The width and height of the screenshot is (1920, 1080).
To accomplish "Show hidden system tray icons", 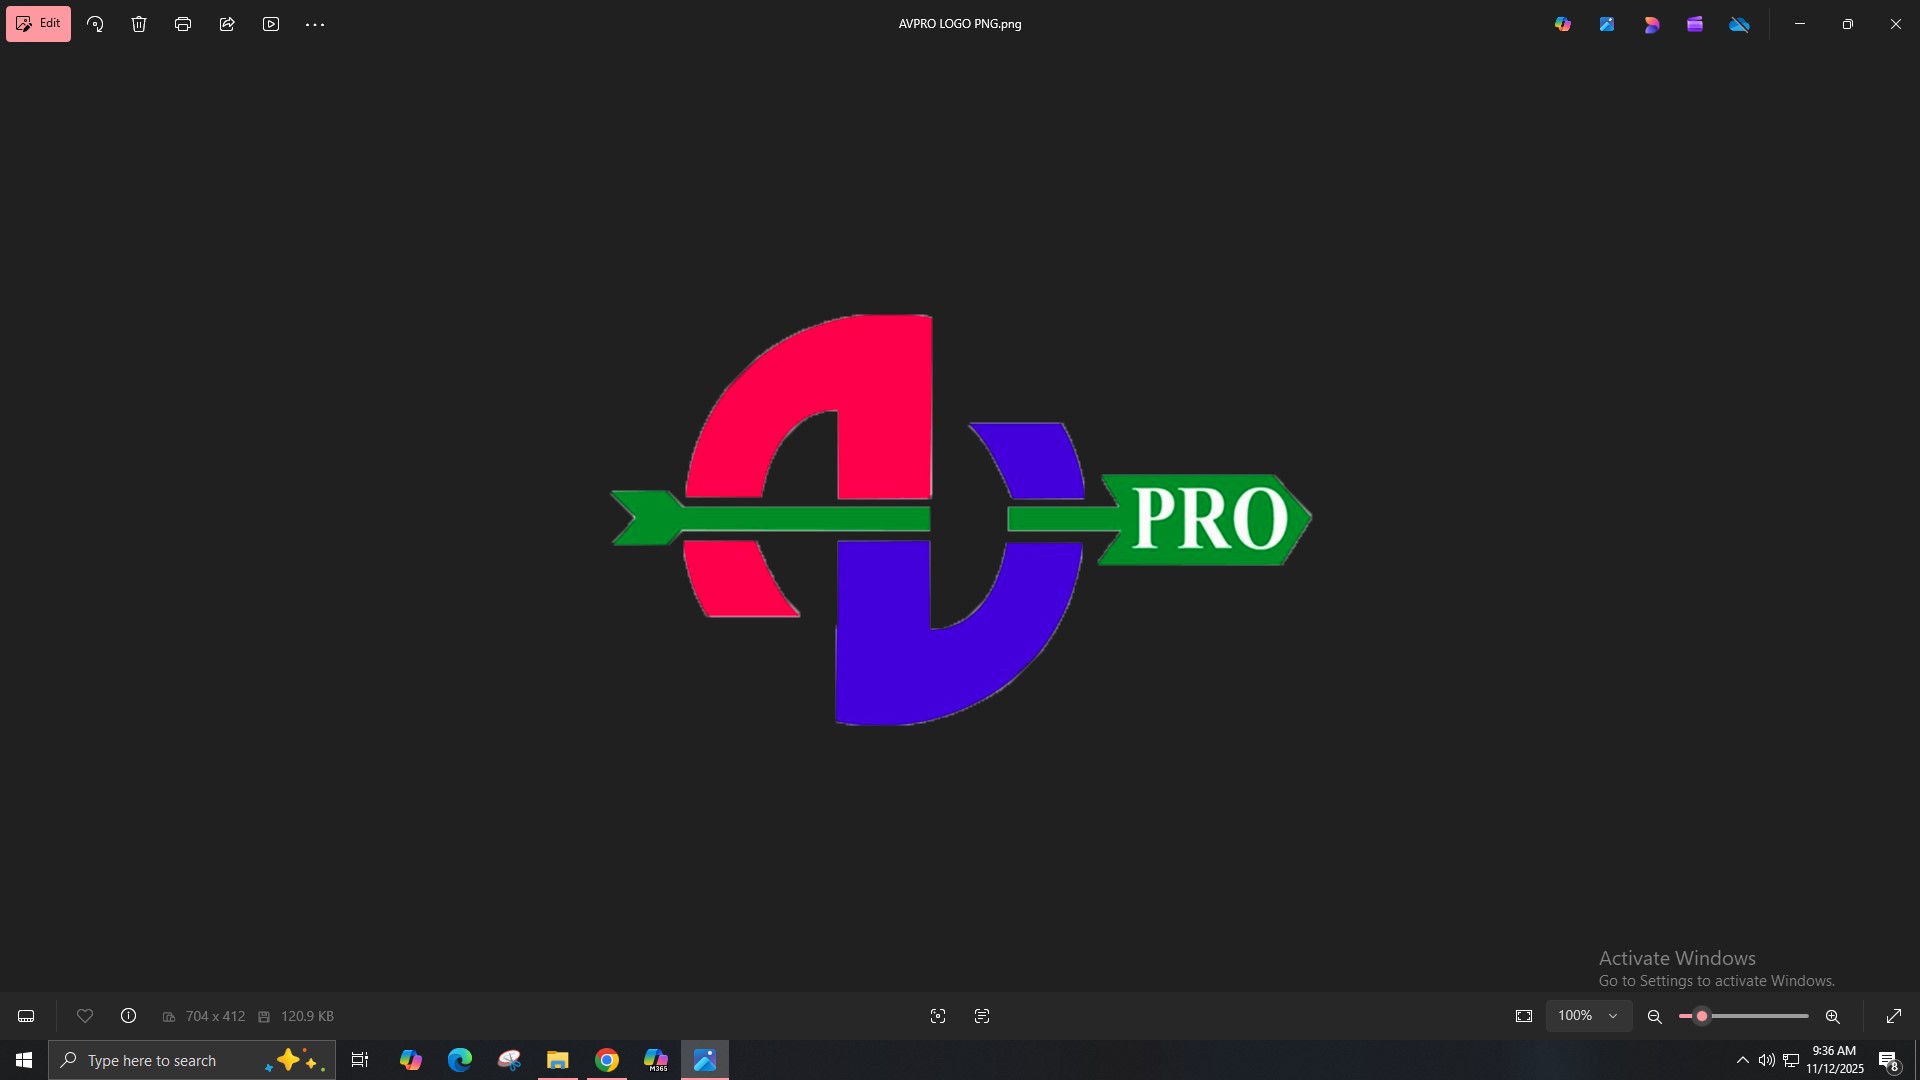I will [x=1743, y=1060].
